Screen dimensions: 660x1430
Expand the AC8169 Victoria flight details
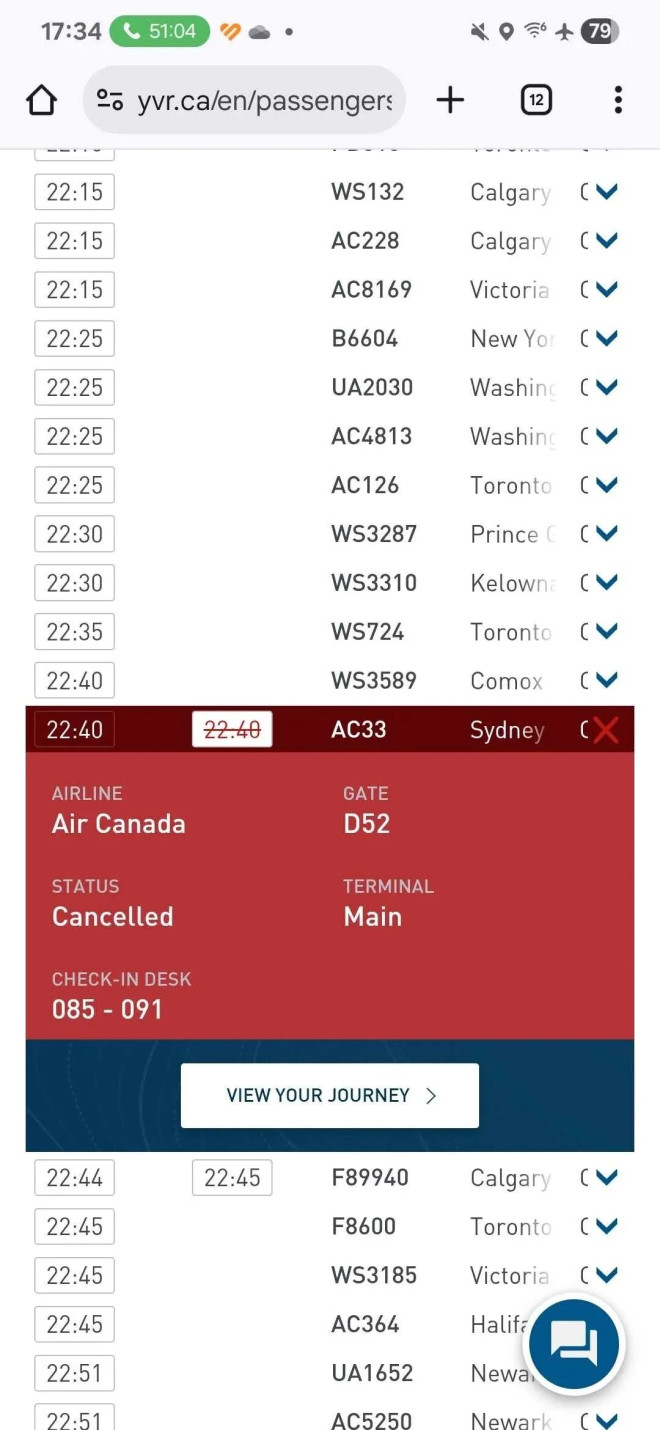(x=606, y=290)
